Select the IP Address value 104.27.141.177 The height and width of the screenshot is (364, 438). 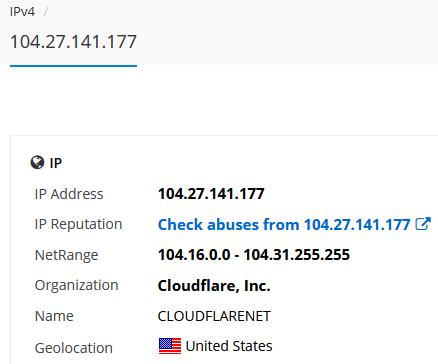click(211, 194)
